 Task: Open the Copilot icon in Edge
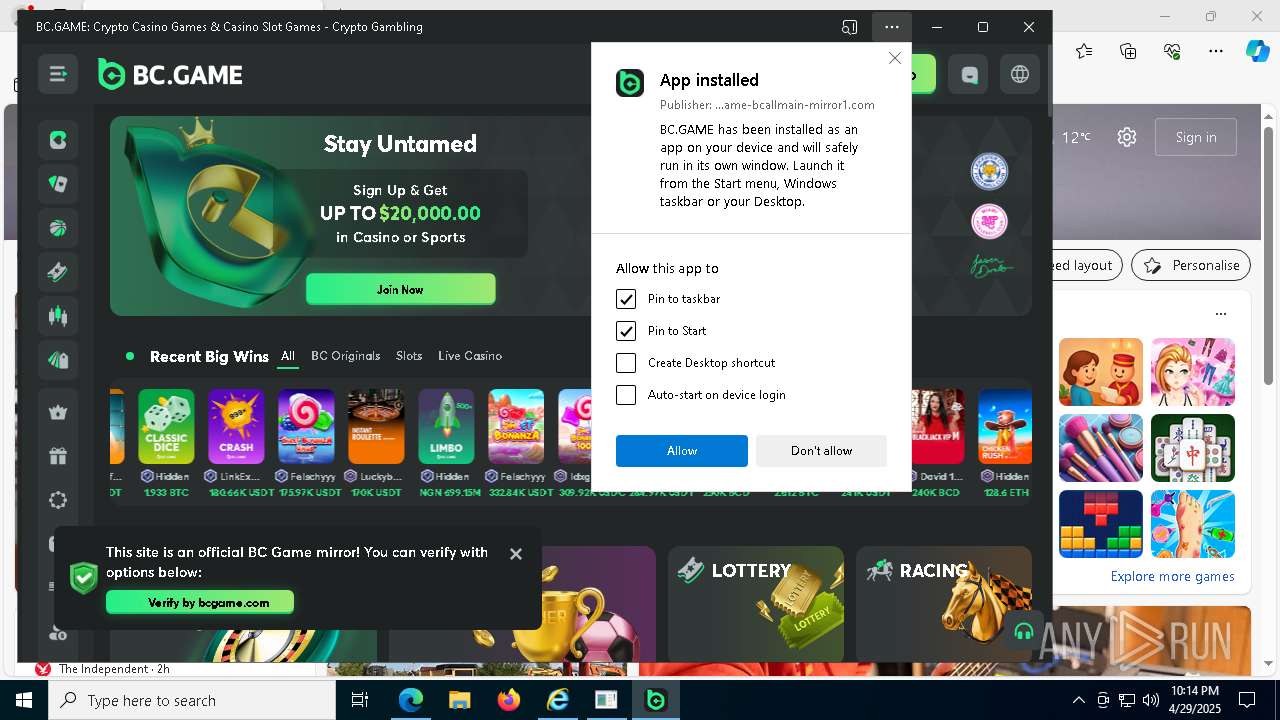(1257, 51)
